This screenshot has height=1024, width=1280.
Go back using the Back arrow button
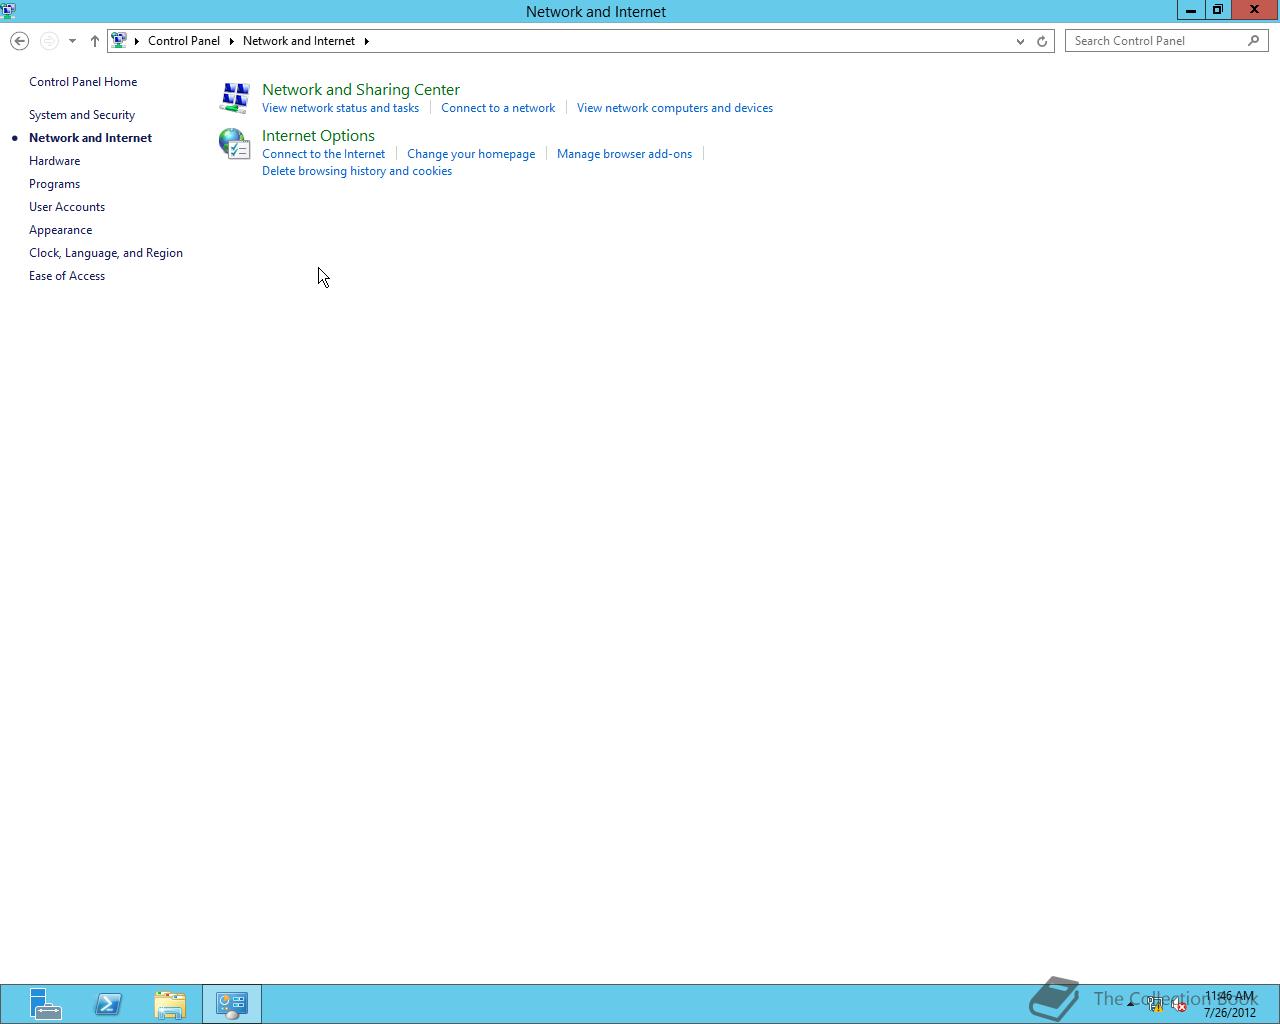click(x=19, y=41)
